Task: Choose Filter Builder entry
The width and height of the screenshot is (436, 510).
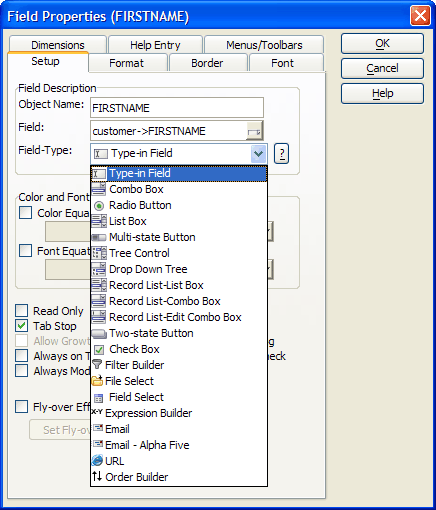Action: click(x=179, y=365)
